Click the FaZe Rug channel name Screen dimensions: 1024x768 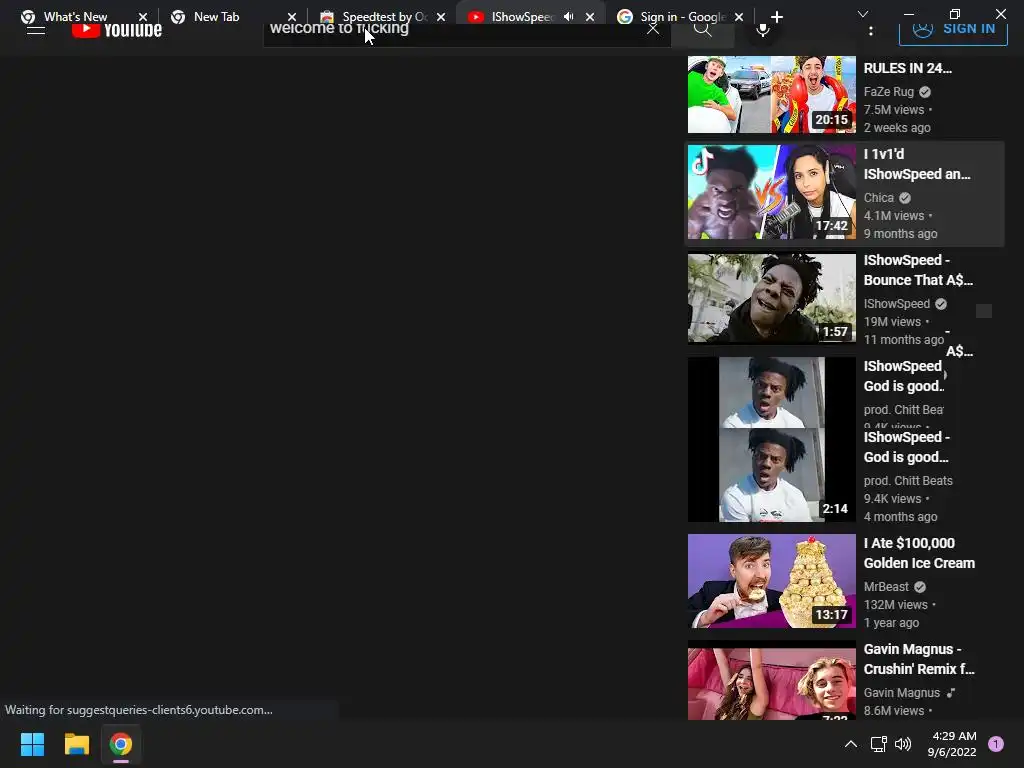point(889,91)
